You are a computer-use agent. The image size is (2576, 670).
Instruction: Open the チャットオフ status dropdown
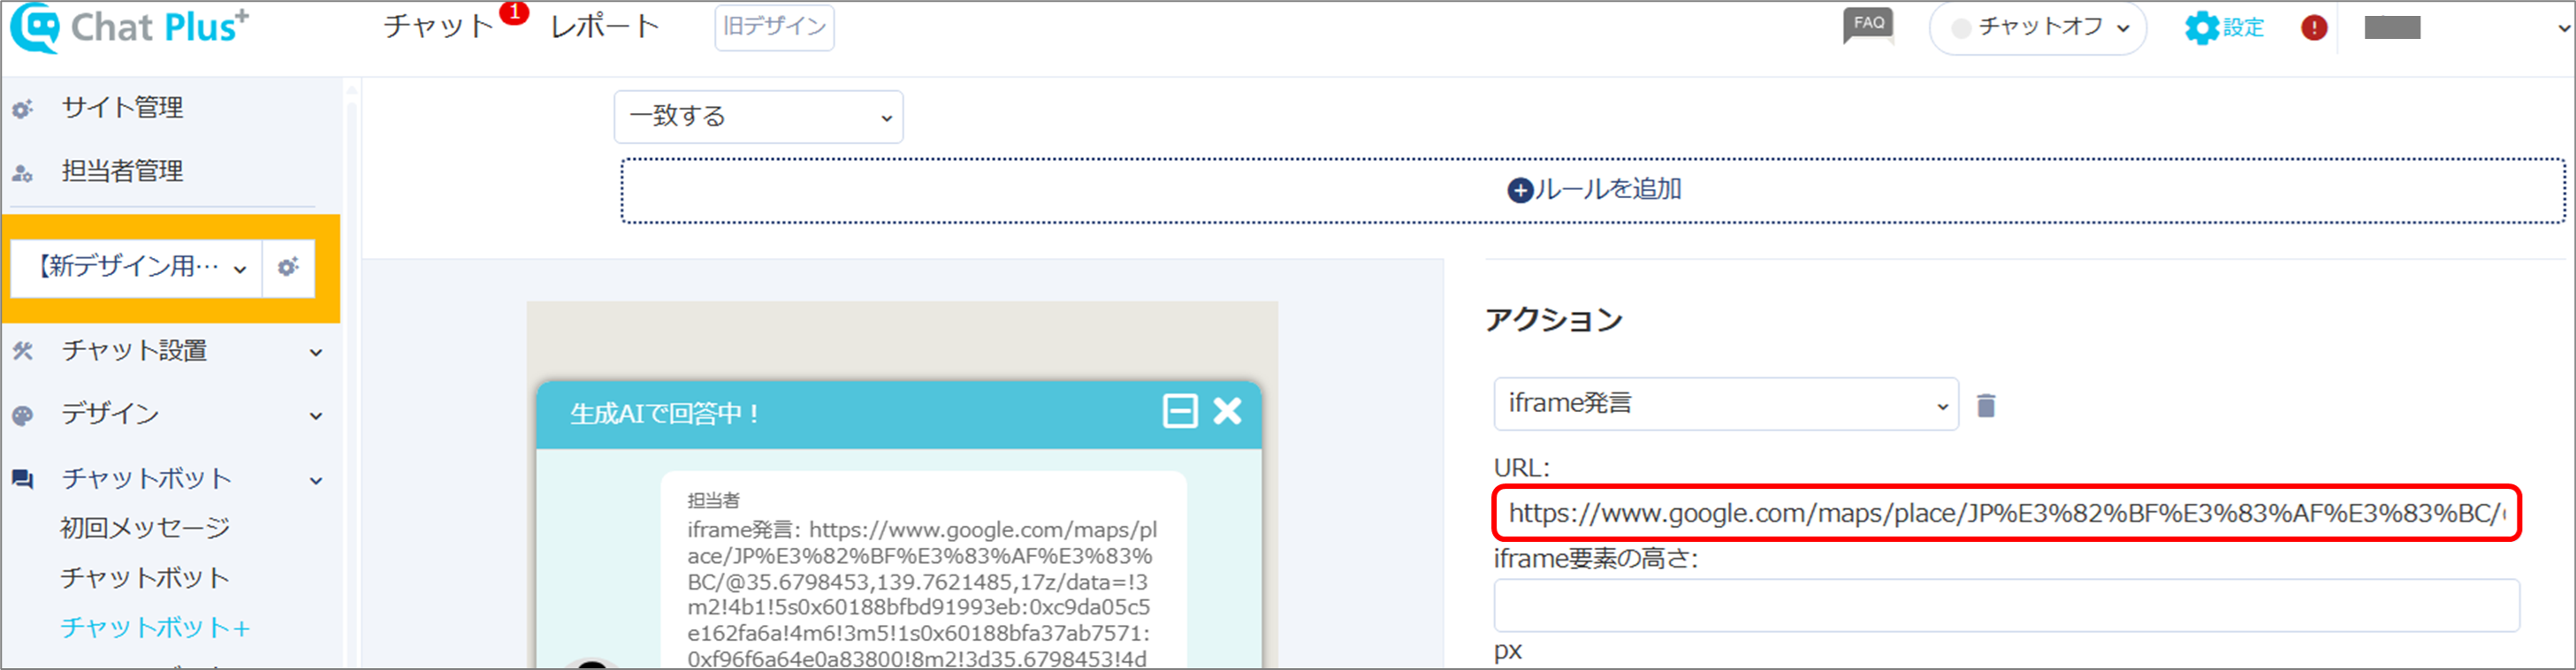[2037, 28]
